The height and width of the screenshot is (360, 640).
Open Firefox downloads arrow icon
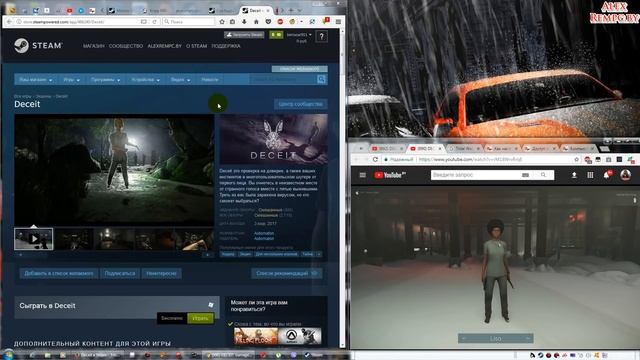click(x=244, y=22)
